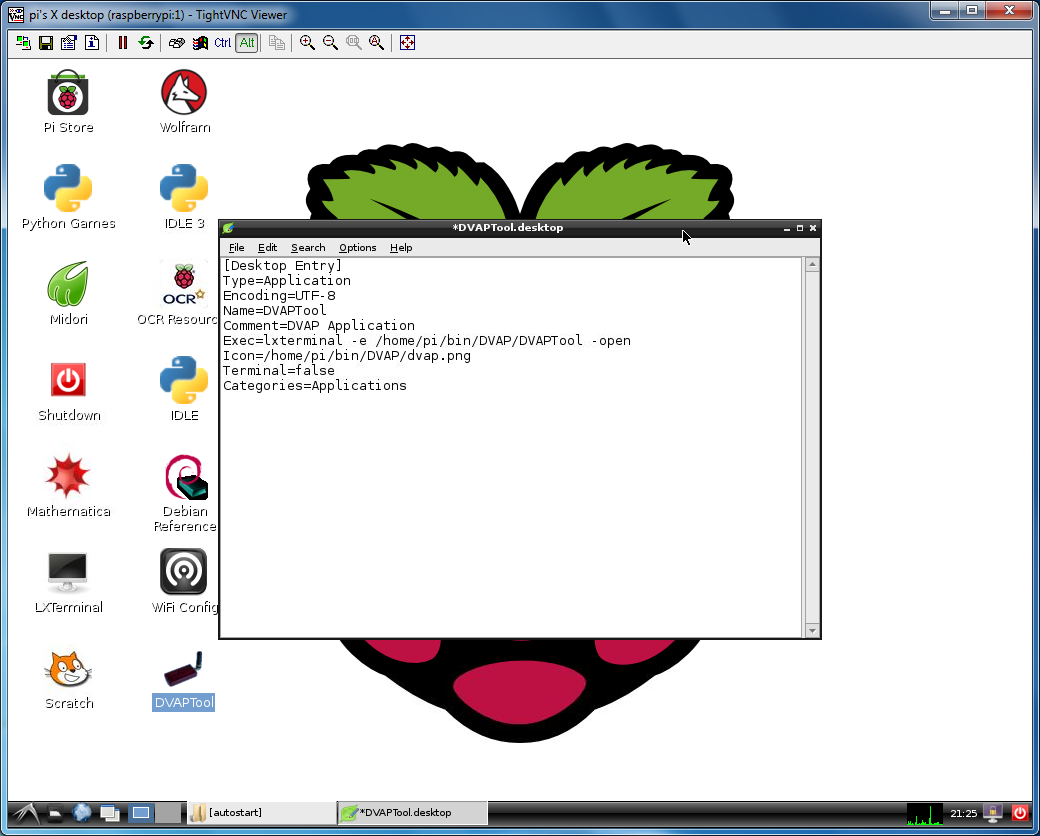Click the Save connection floppy-disk icon
This screenshot has width=1040, height=836.
pos(46,43)
